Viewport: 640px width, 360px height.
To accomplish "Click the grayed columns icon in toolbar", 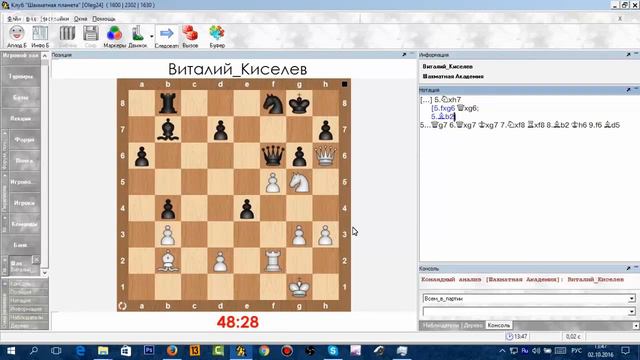I will [x=67, y=33].
